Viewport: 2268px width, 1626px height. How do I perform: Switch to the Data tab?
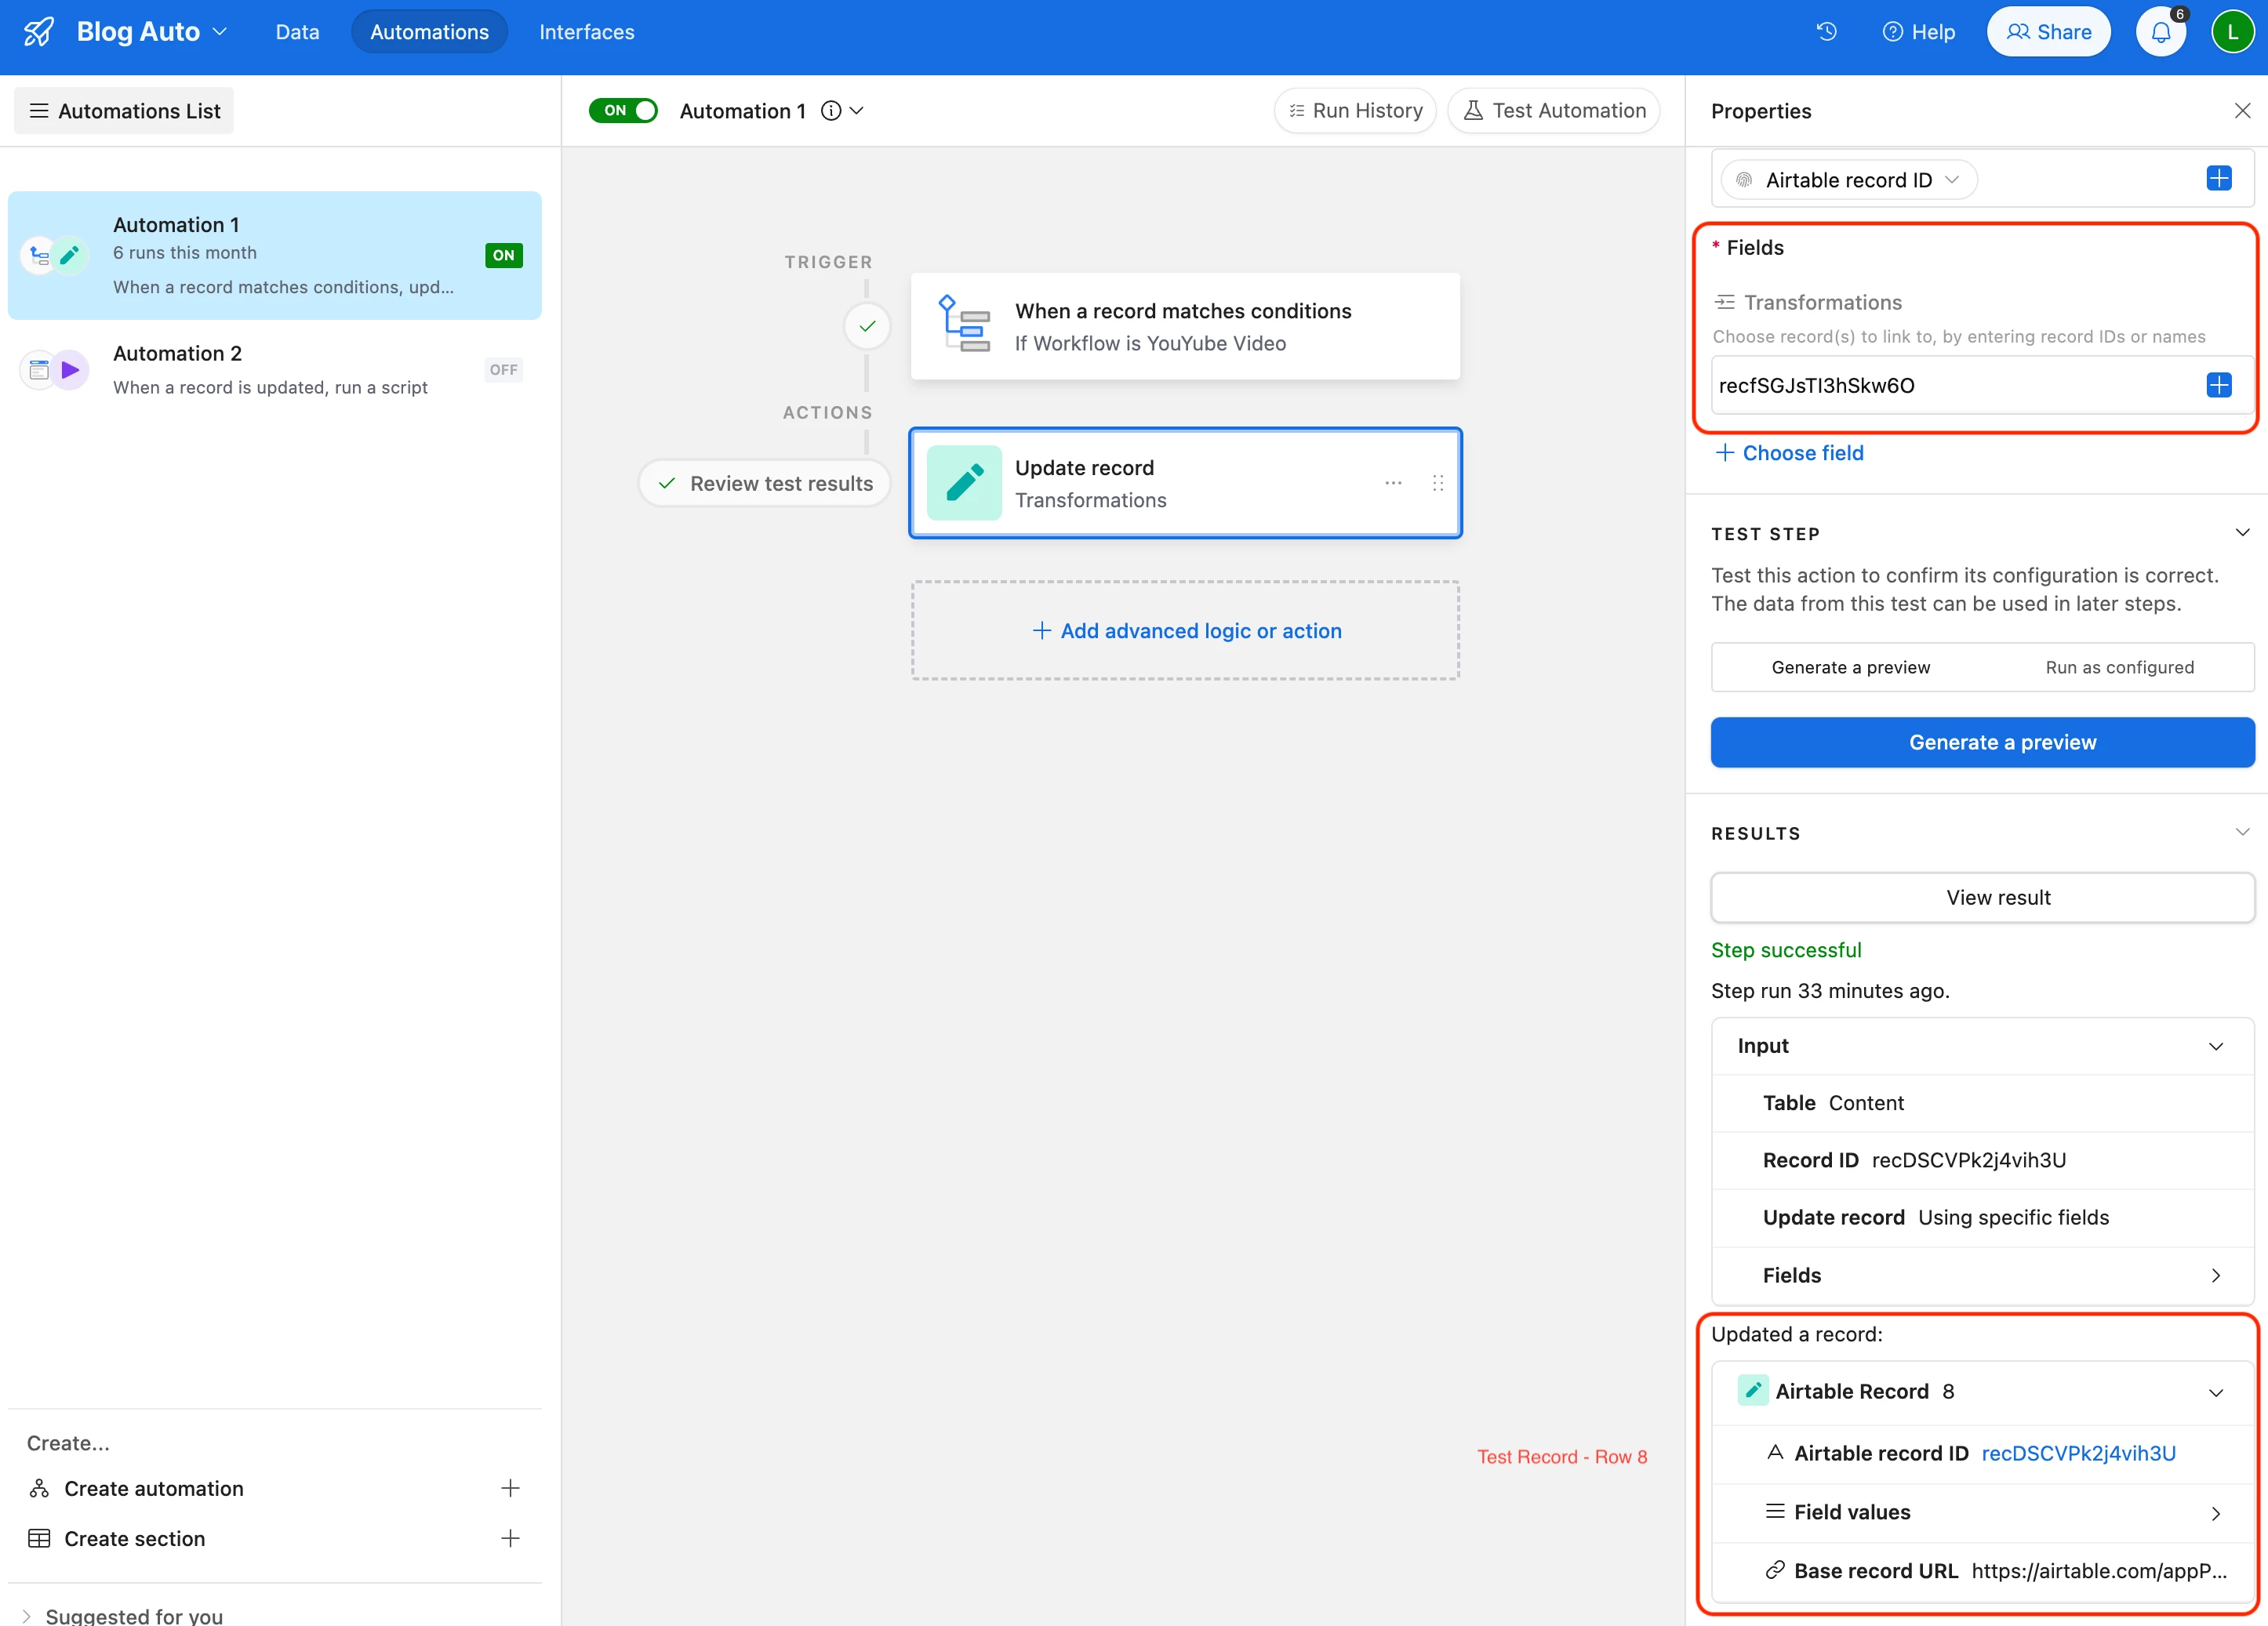coord(297,32)
